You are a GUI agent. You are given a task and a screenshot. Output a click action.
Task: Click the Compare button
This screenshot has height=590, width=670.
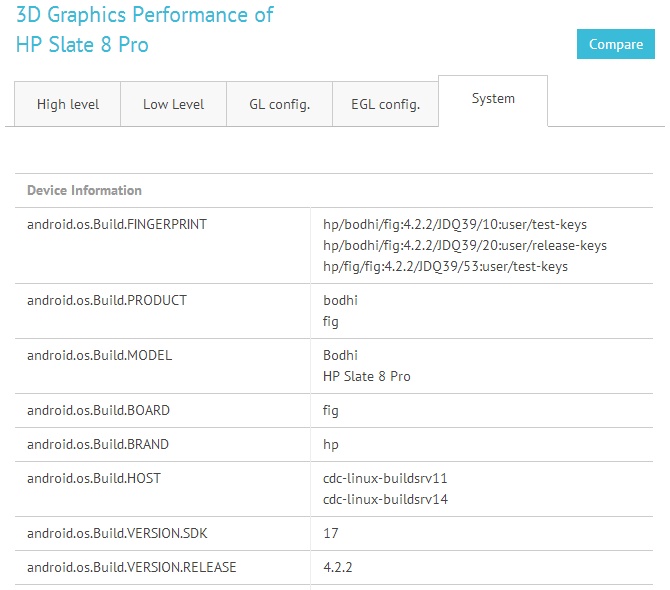point(615,44)
